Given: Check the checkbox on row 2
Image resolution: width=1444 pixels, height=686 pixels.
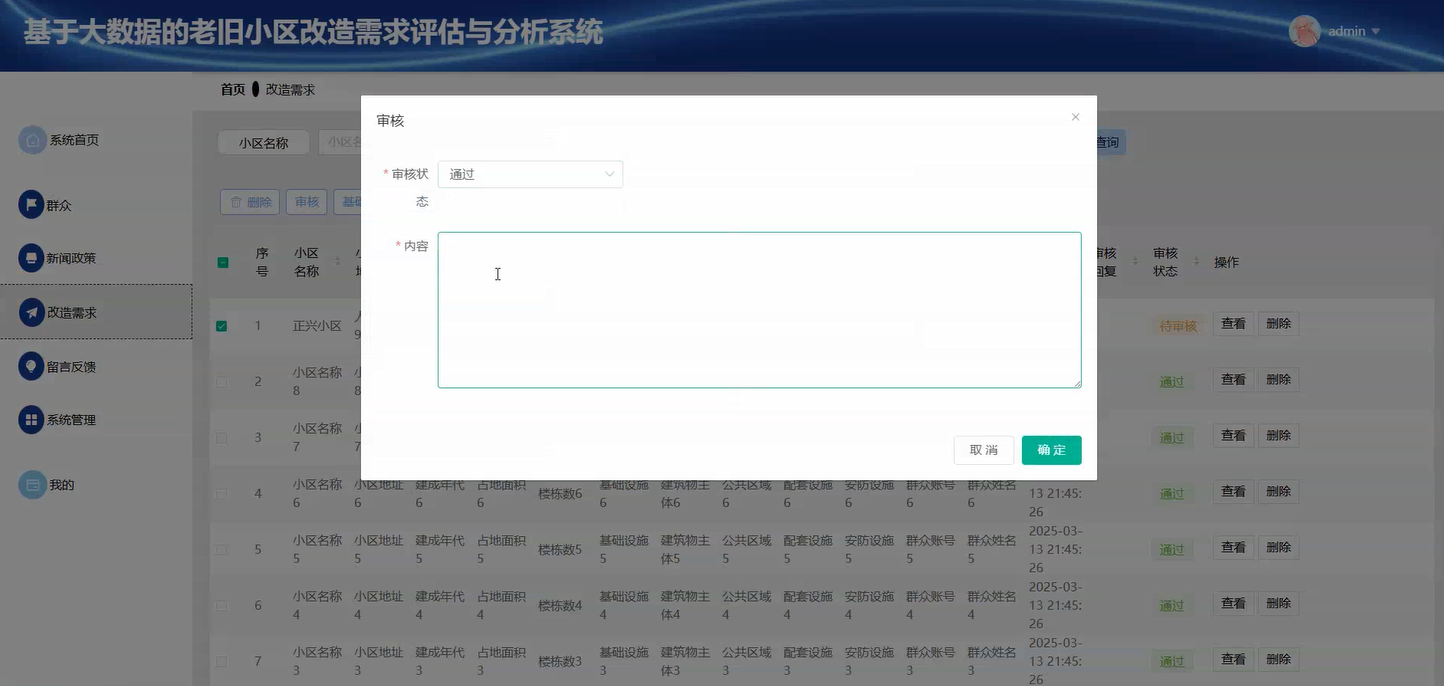Looking at the screenshot, I should tap(222, 382).
